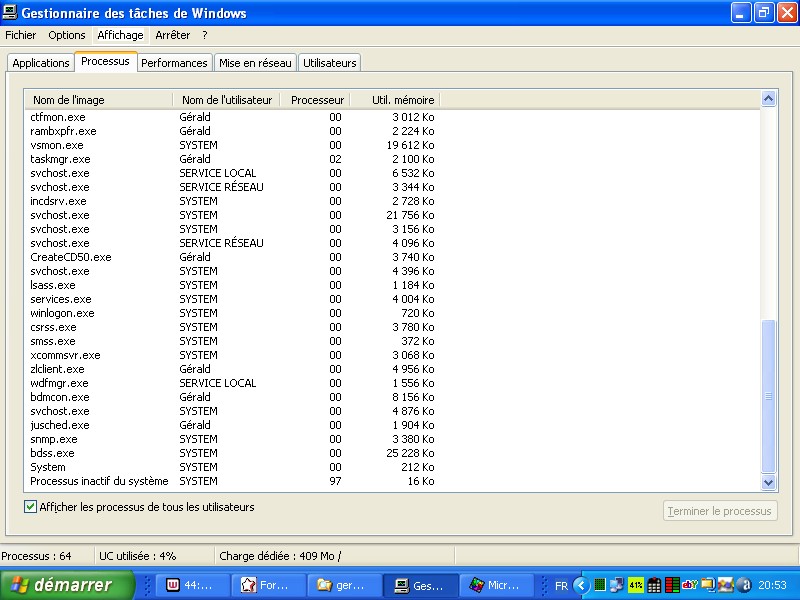Switch to the 'For...' taskbar window

268,585
